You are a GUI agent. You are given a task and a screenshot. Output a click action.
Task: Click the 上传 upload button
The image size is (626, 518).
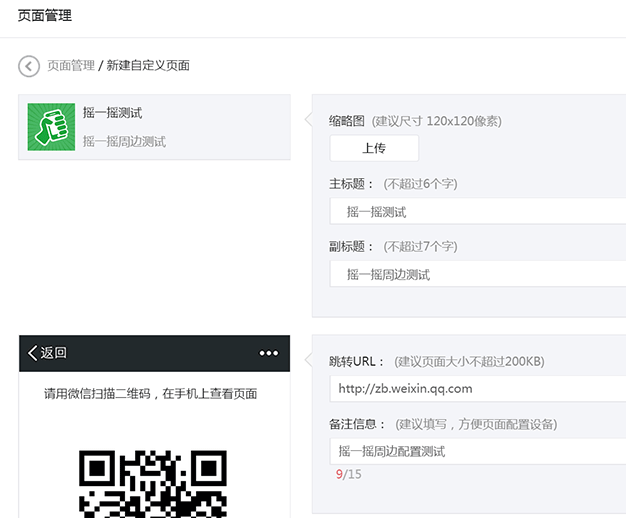pyautogui.click(x=374, y=148)
